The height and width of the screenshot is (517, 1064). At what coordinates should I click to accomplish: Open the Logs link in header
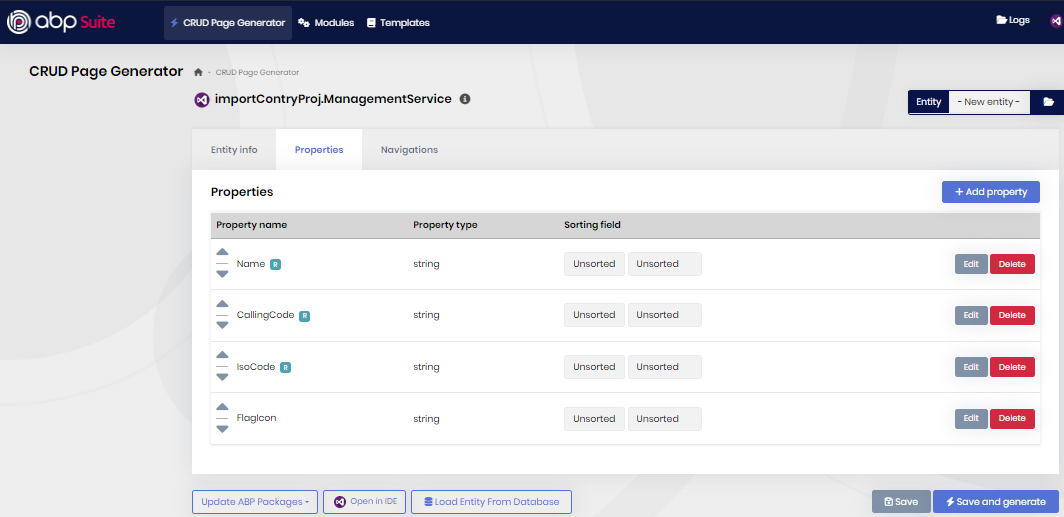[x=1012, y=20]
